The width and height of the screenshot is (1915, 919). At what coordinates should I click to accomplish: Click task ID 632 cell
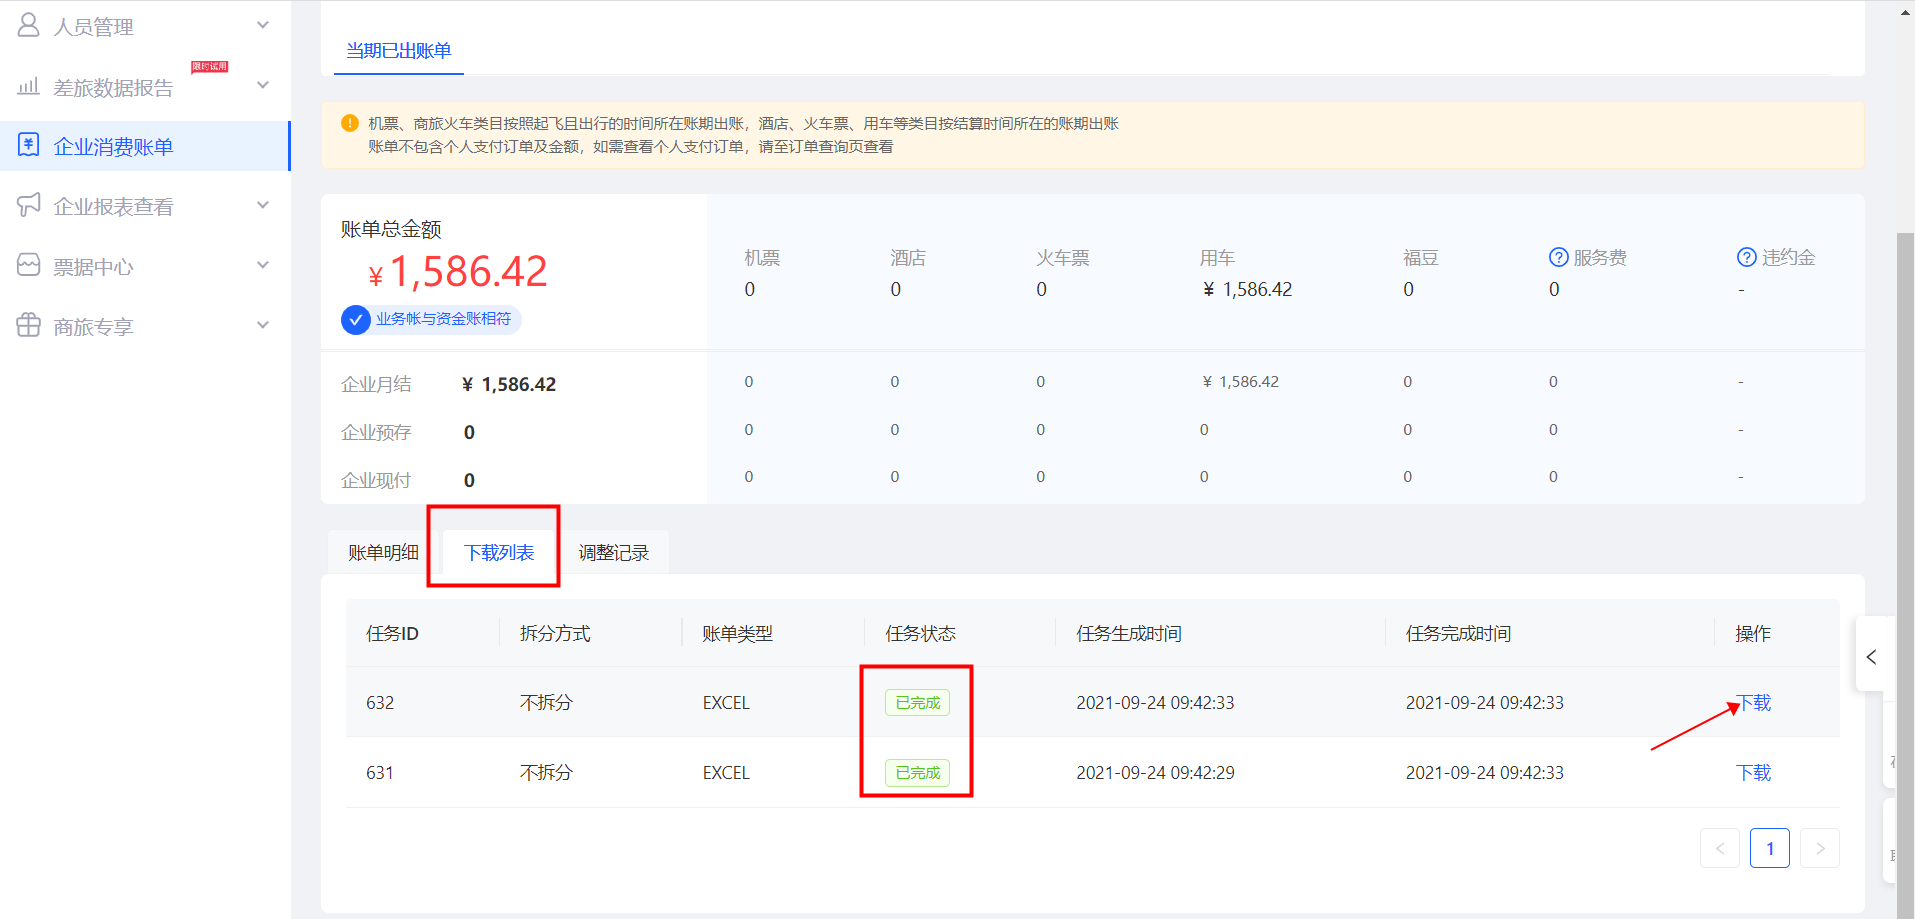coord(380,702)
